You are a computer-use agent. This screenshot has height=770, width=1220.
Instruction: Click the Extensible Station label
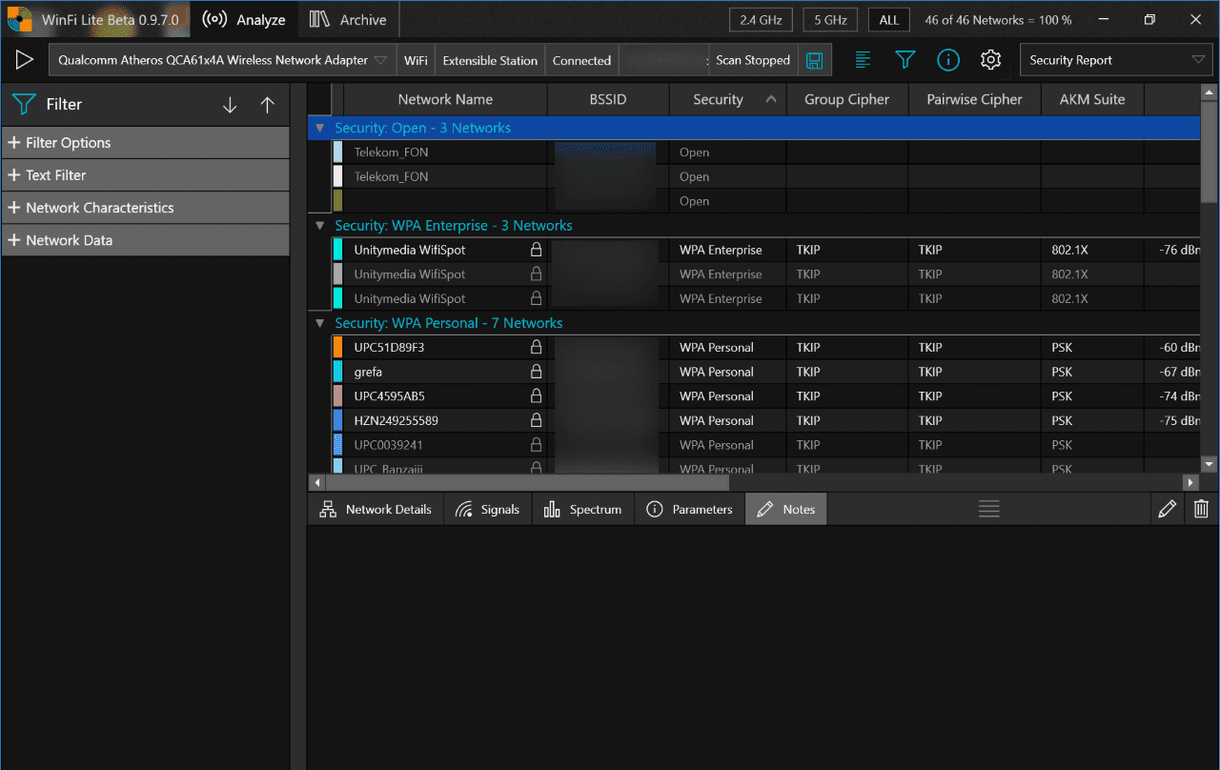pos(490,60)
